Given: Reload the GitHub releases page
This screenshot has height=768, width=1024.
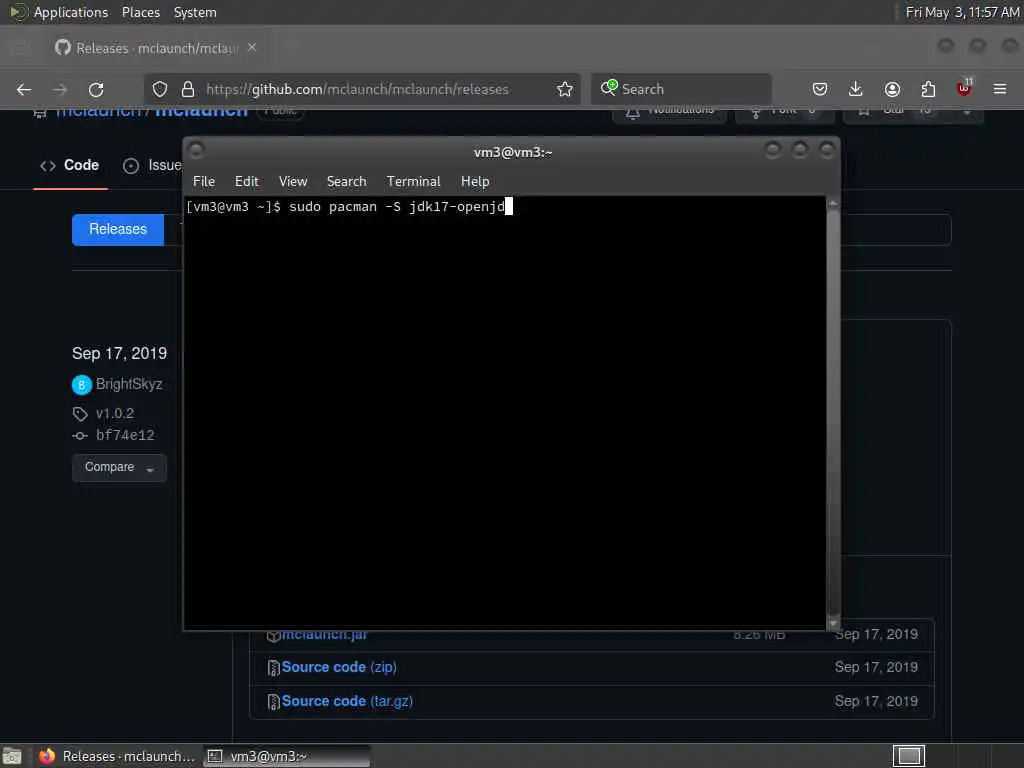Looking at the screenshot, I should (96, 89).
